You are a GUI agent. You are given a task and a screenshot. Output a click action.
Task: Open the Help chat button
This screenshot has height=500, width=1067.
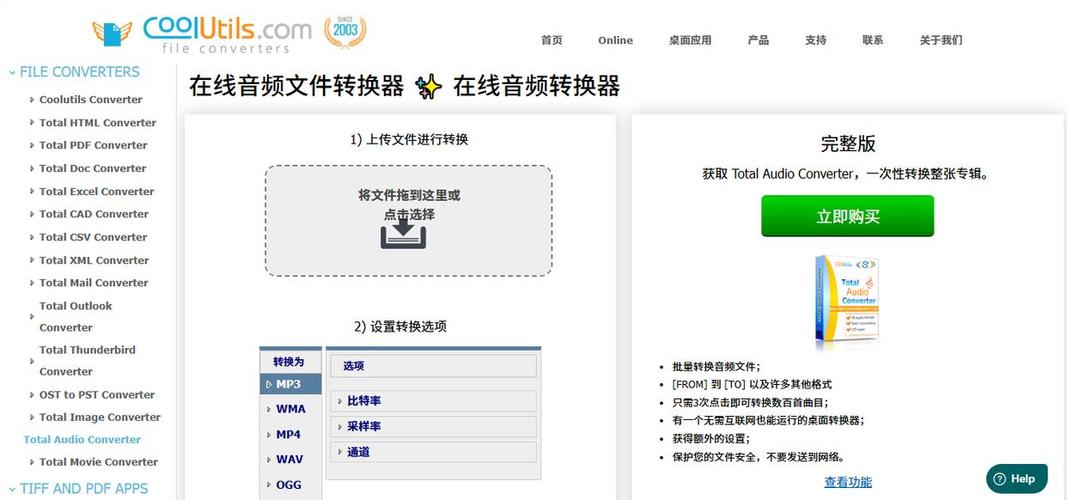coord(1017,479)
